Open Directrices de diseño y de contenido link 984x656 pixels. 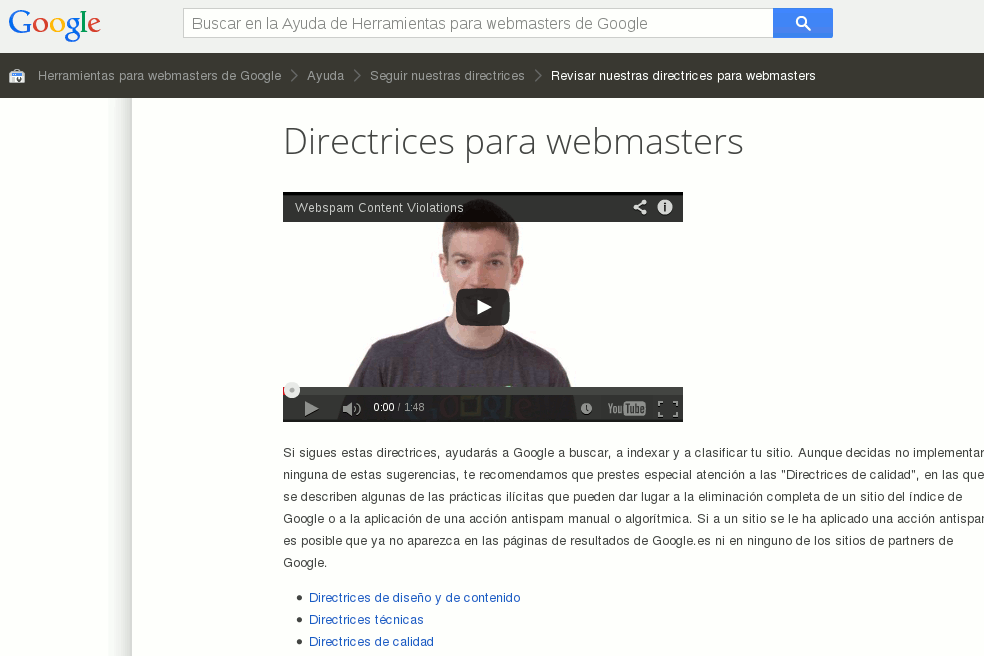click(414, 598)
